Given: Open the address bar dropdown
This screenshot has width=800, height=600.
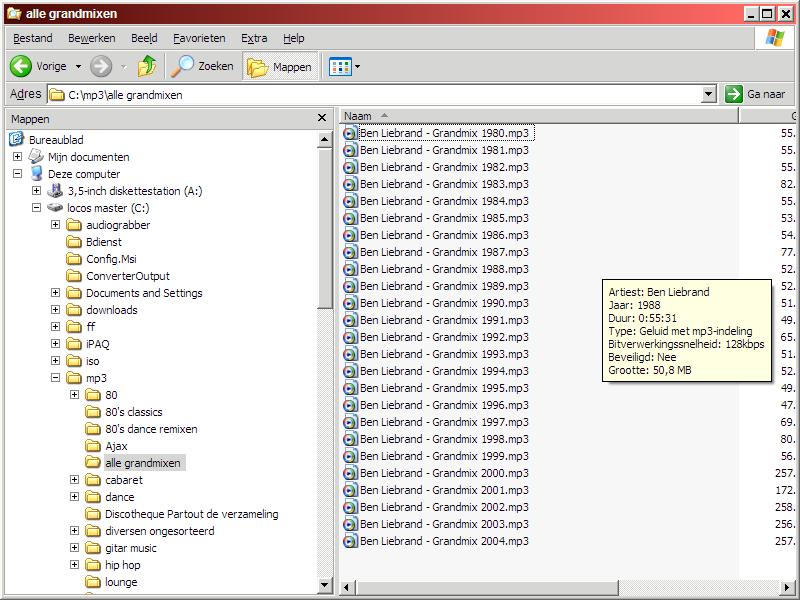Looking at the screenshot, I should tap(708, 94).
